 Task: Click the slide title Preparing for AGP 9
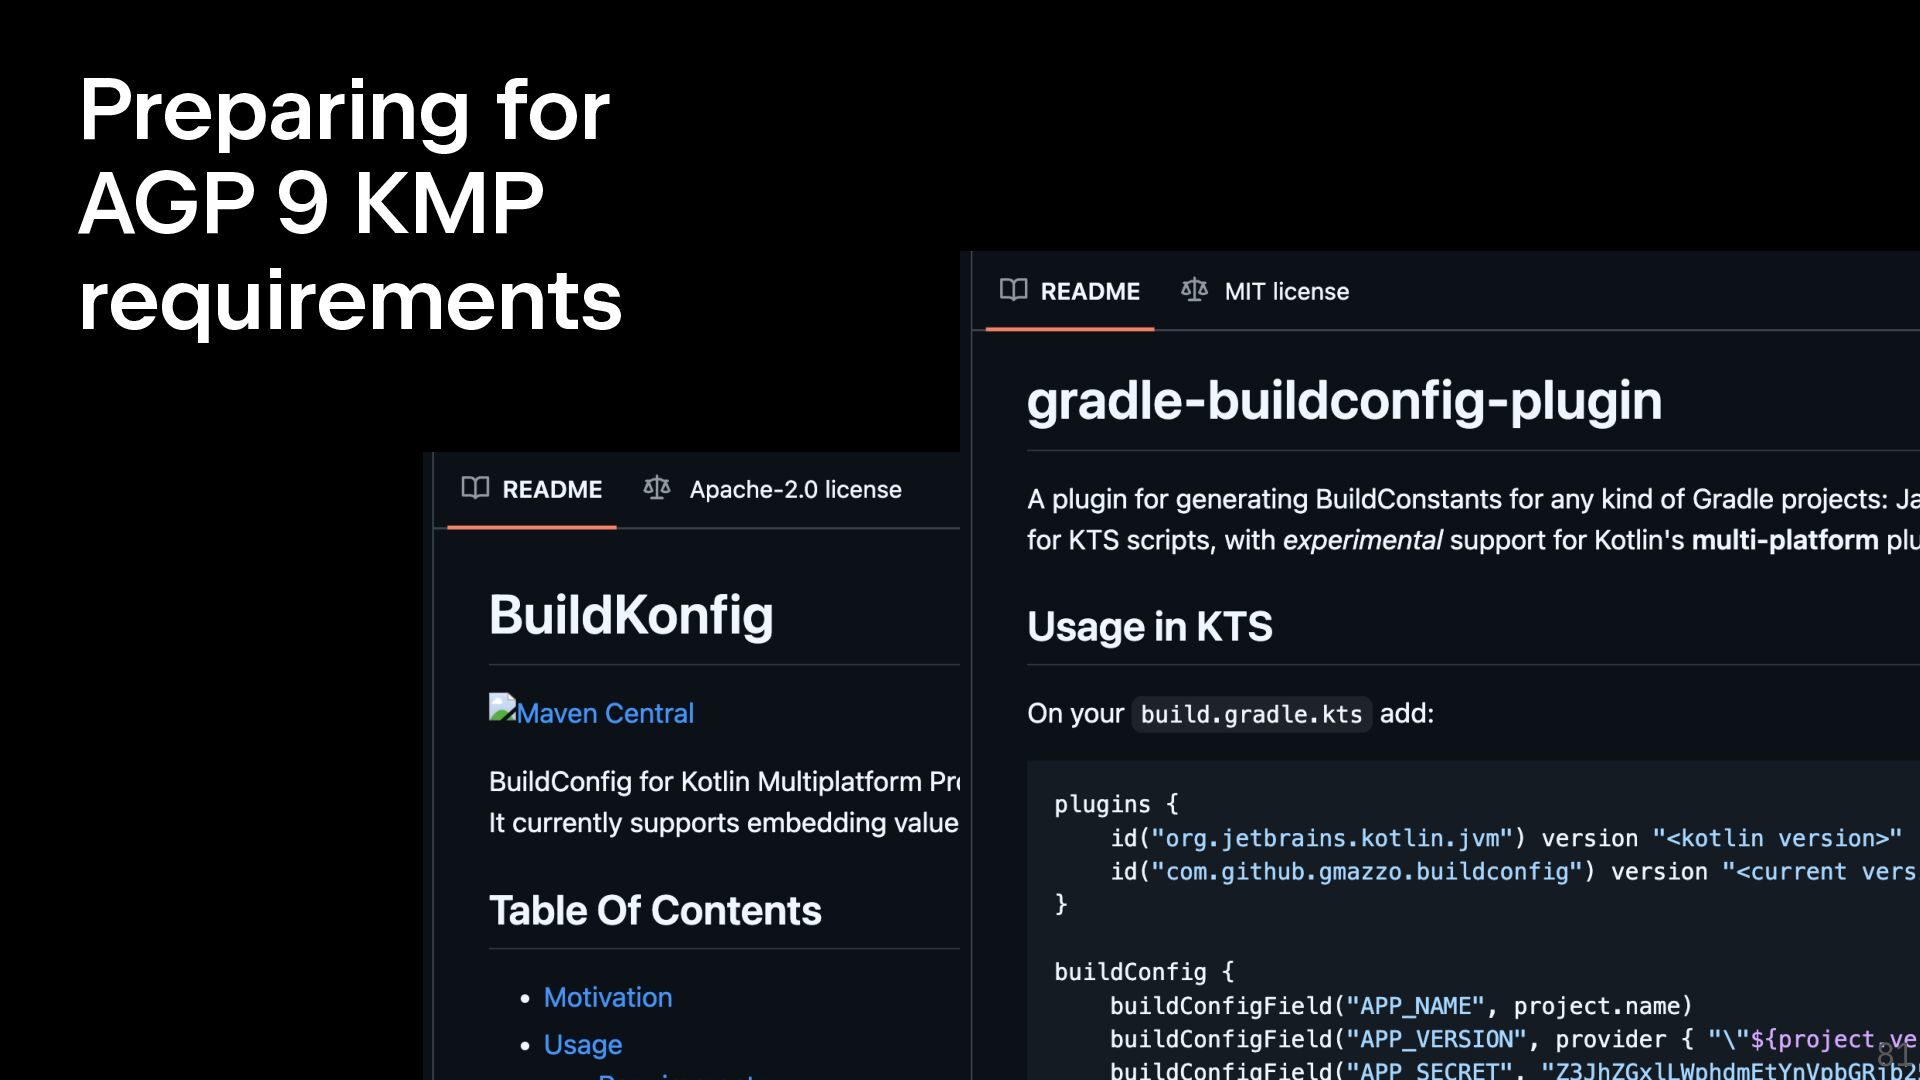point(345,110)
